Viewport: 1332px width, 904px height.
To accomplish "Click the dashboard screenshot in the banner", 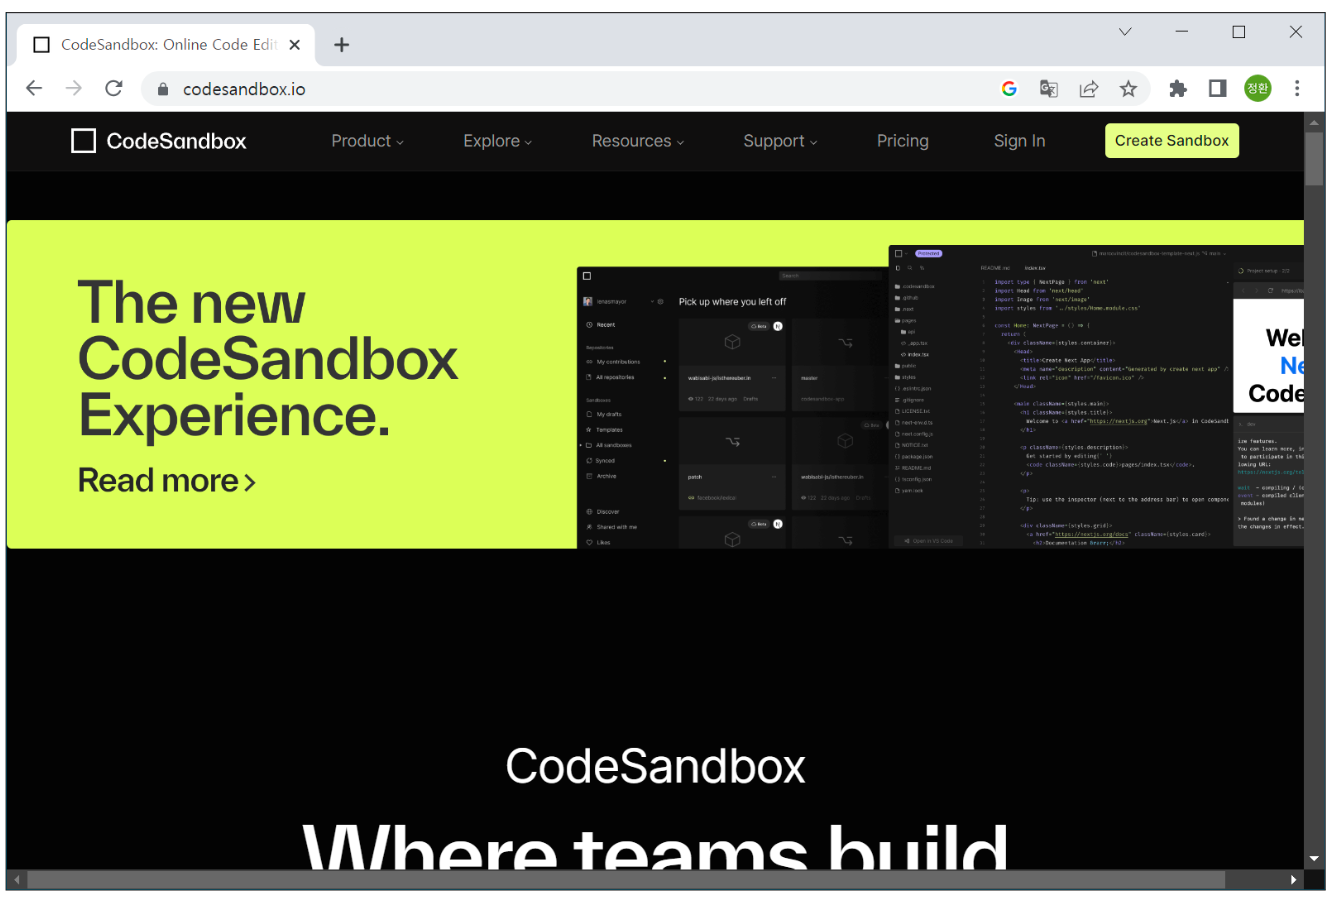I will [733, 408].
